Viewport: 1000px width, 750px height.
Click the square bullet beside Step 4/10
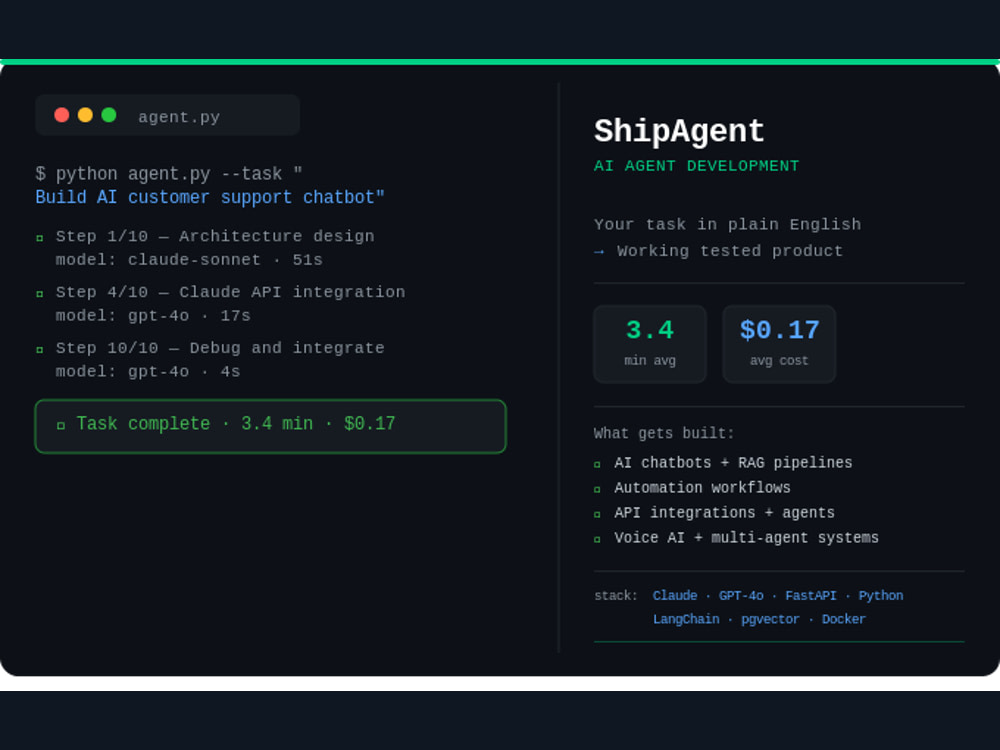[40, 294]
